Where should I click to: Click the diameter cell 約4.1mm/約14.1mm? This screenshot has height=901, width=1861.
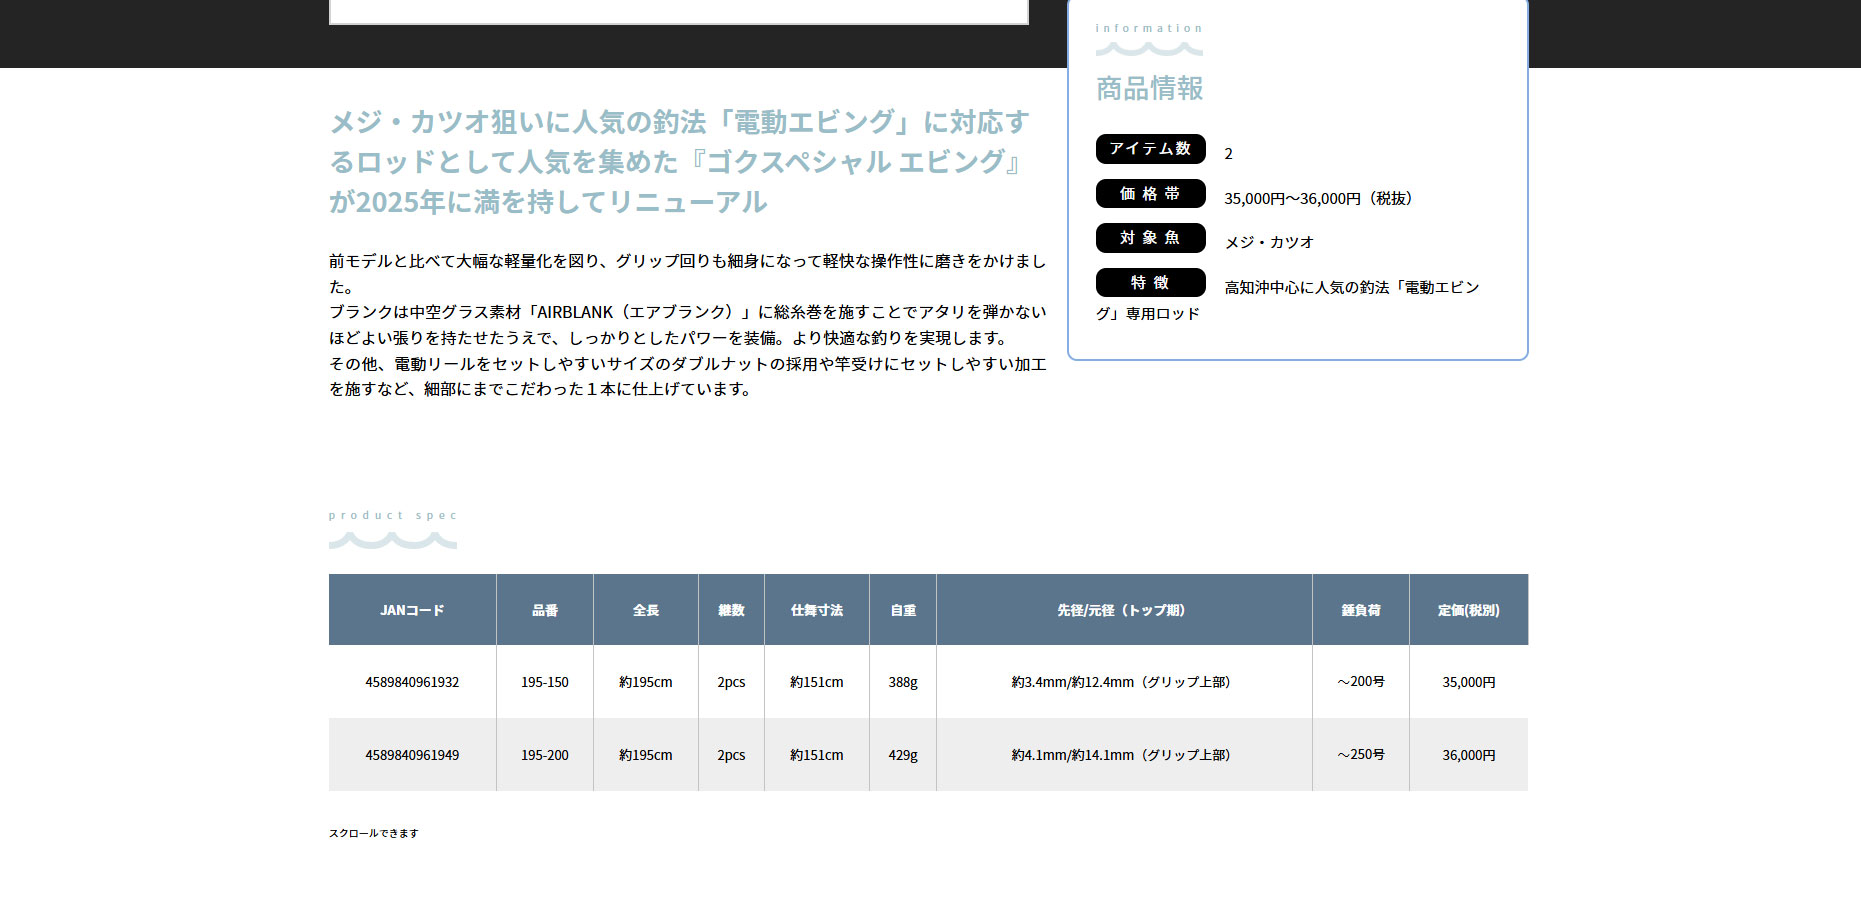pos(1124,755)
